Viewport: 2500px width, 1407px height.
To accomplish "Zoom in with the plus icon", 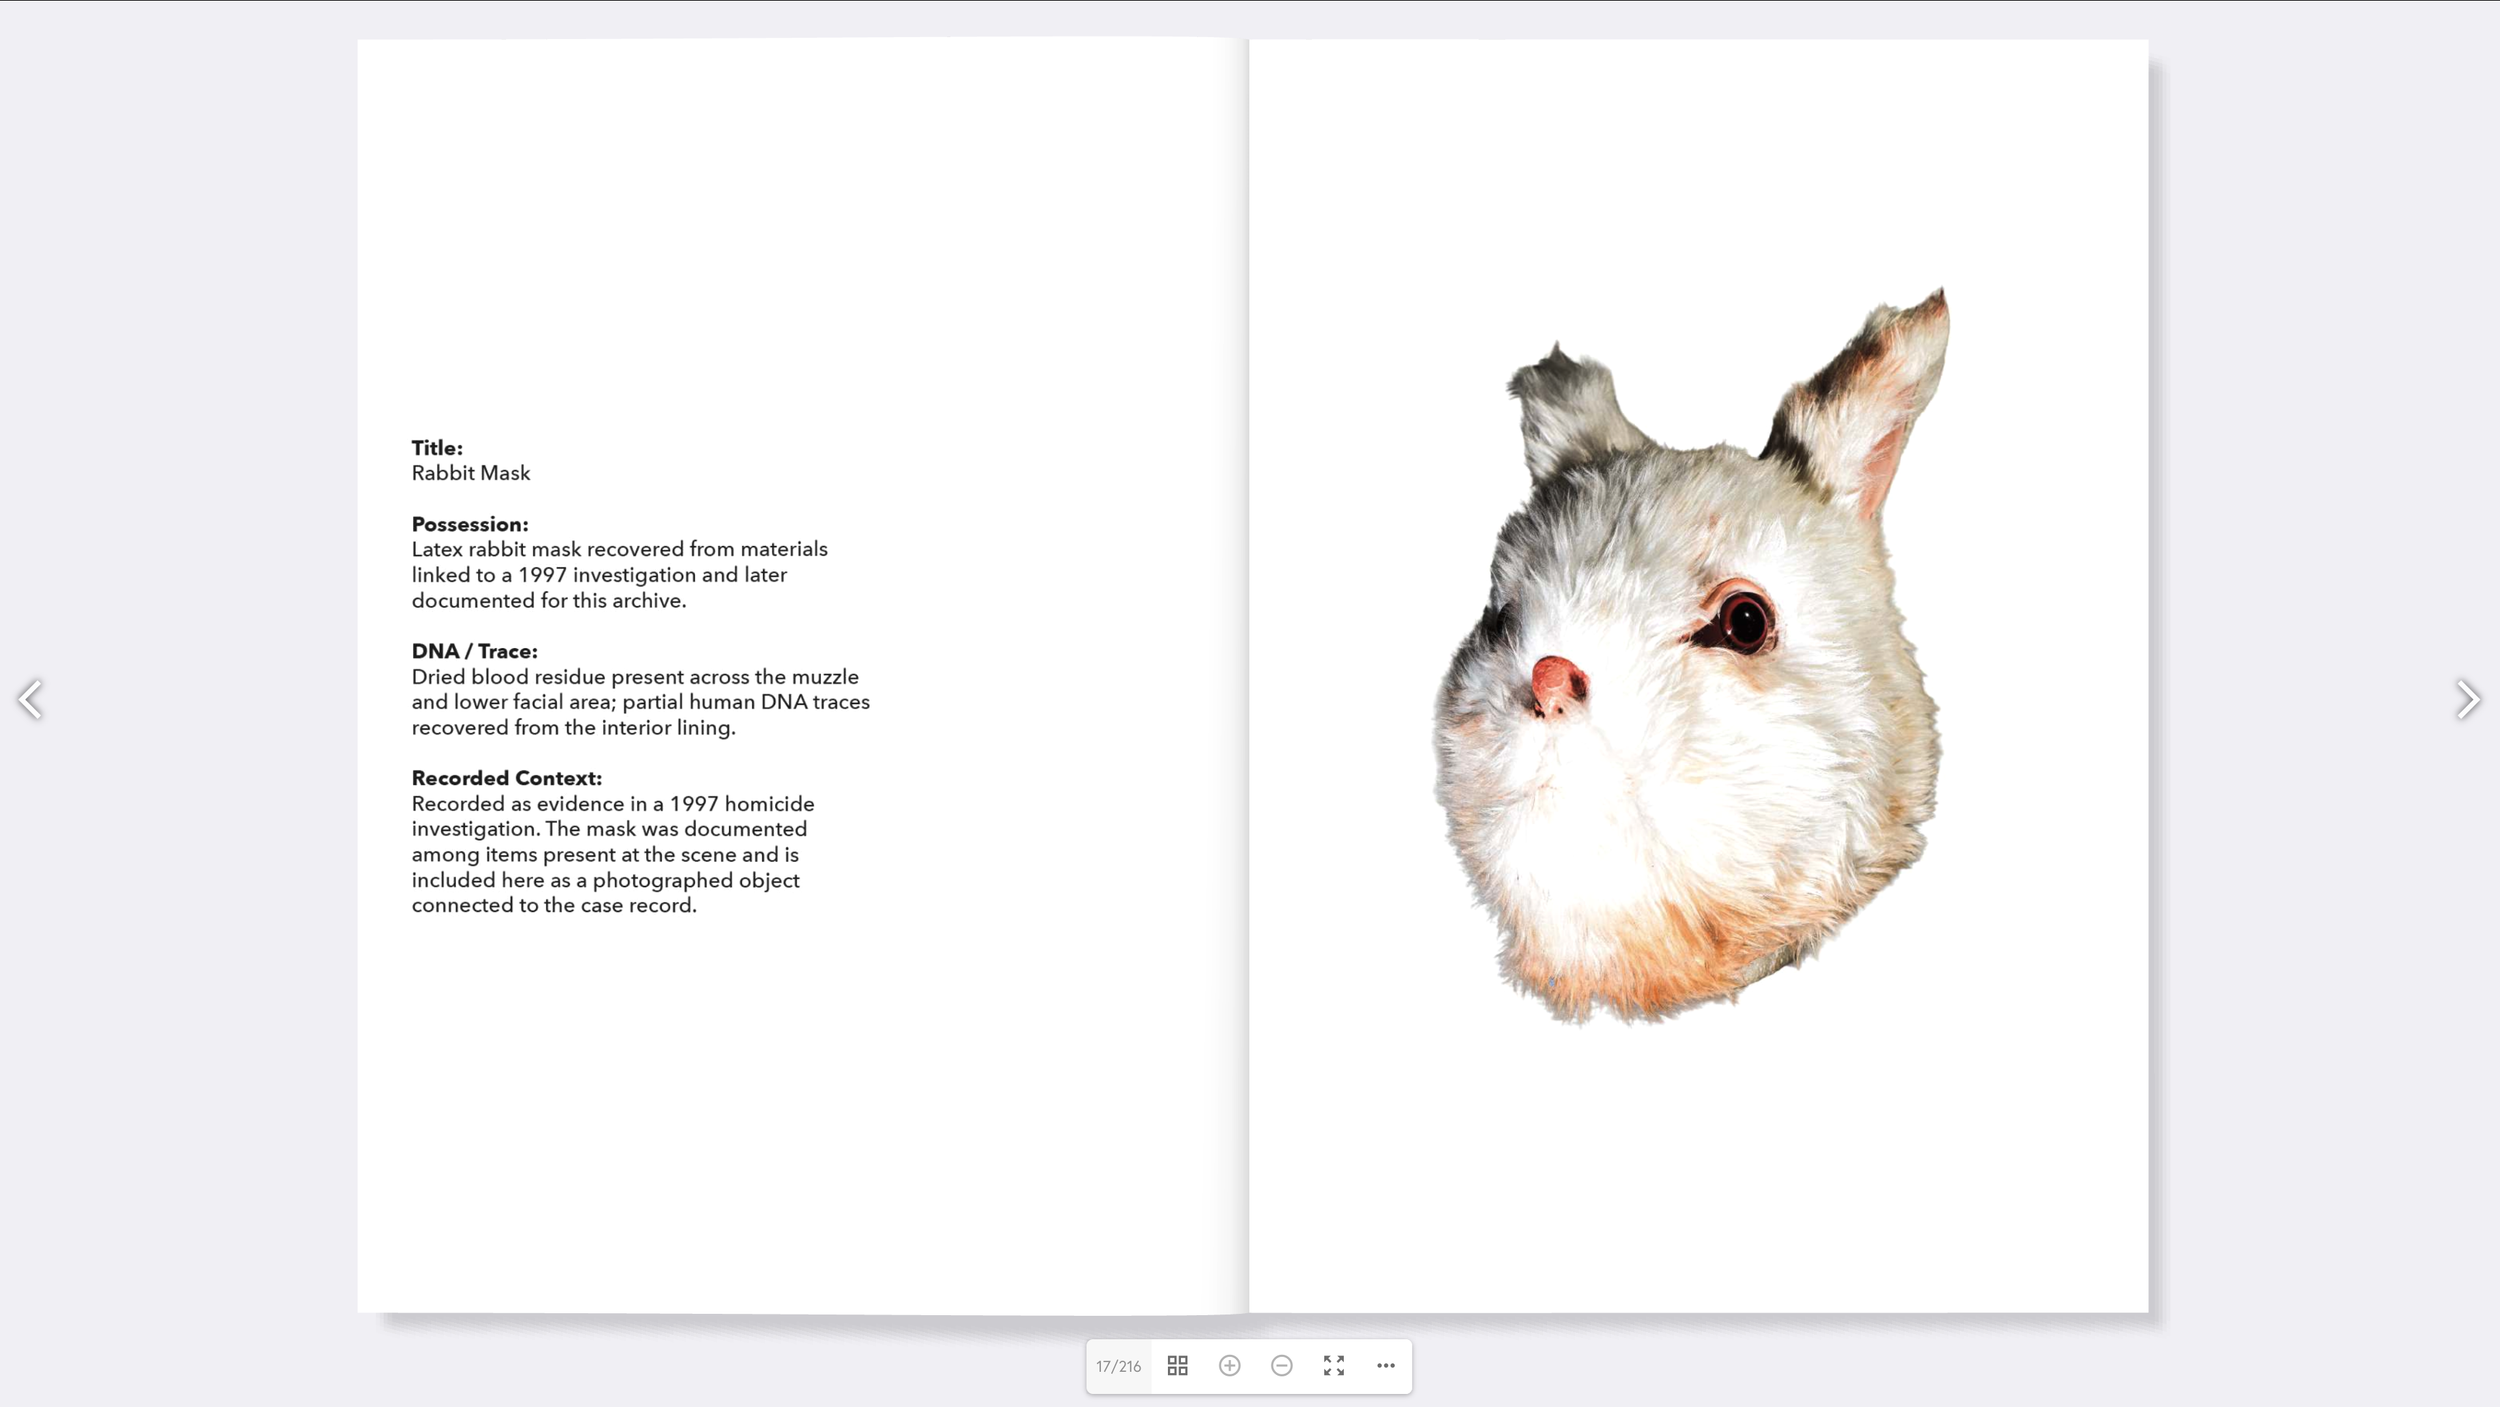I will 1229,1365.
